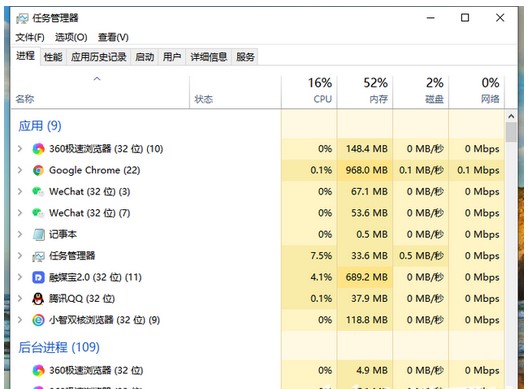Expand the 360极速浏览器 (10) process group
This screenshot has width=529, height=389.
click(x=20, y=149)
